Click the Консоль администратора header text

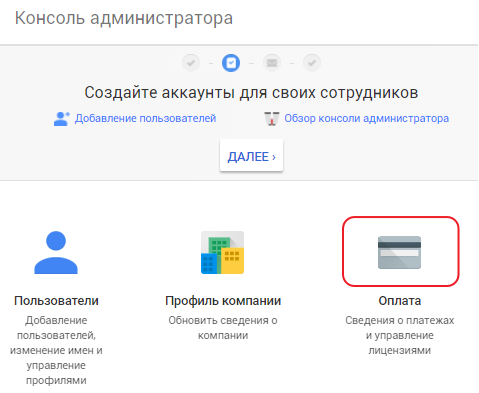pyautogui.click(x=124, y=18)
